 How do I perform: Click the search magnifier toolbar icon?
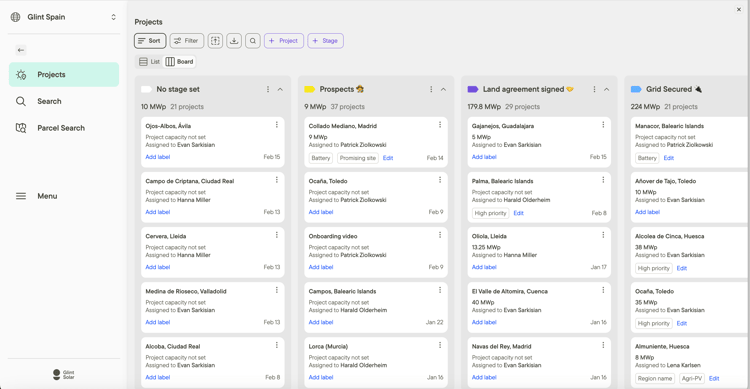click(253, 41)
